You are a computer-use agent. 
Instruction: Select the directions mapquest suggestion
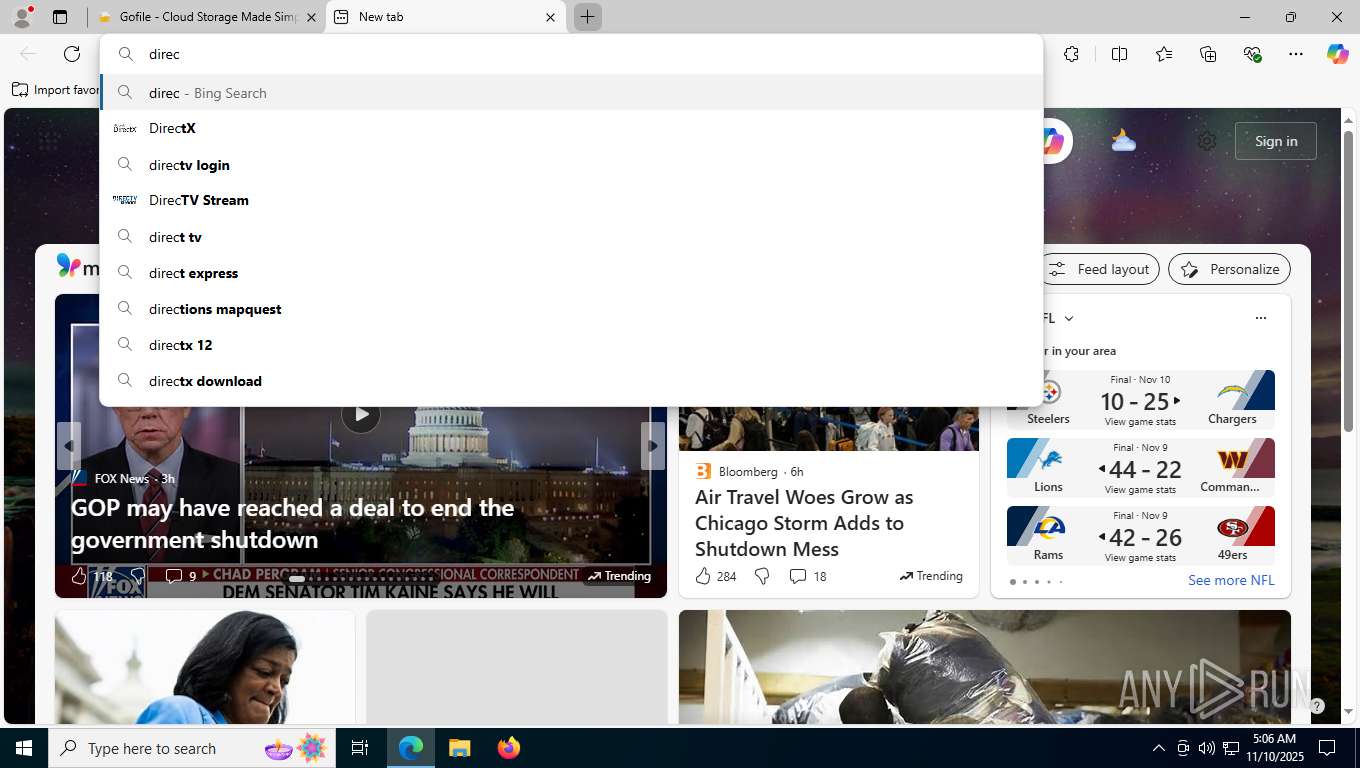pyautogui.click(x=571, y=309)
